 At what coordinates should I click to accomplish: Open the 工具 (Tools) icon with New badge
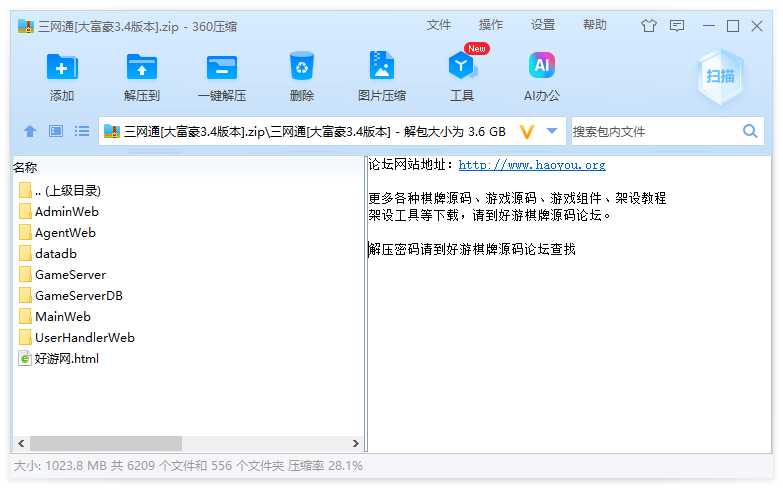click(x=462, y=65)
